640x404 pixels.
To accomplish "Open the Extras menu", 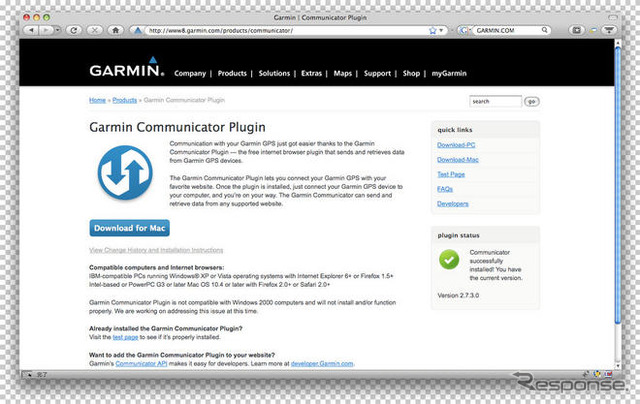I will [311, 73].
